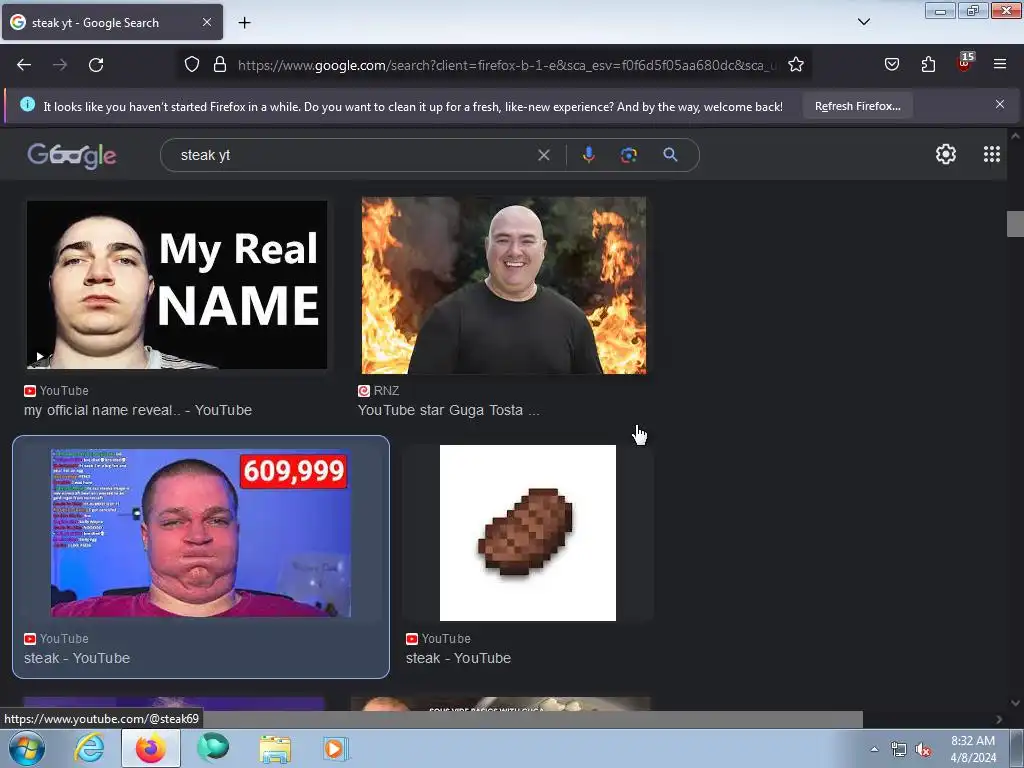This screenshot has width=1024, height=768.
Task: Open a new tab with plus button
Action: (244, 23)
